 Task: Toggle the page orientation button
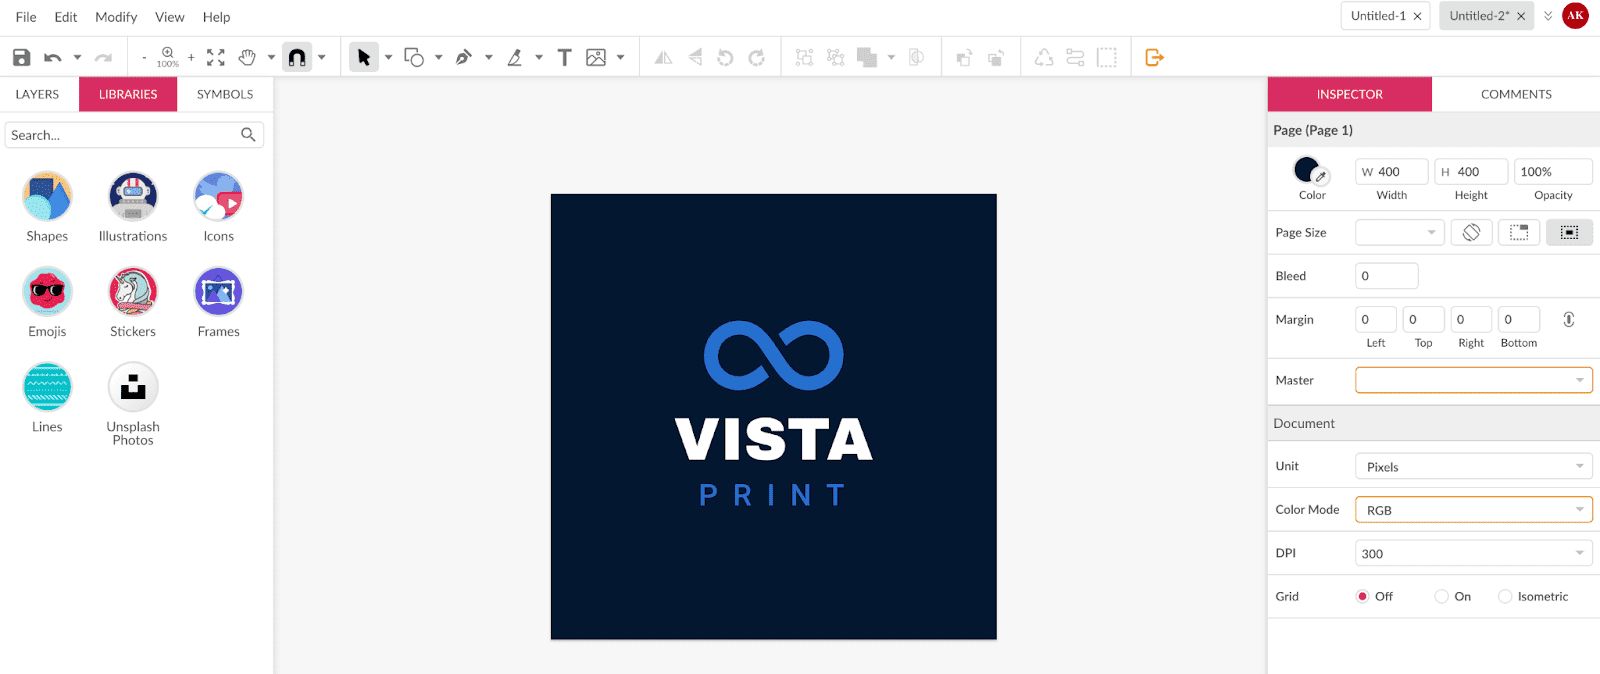(1471, 232)
